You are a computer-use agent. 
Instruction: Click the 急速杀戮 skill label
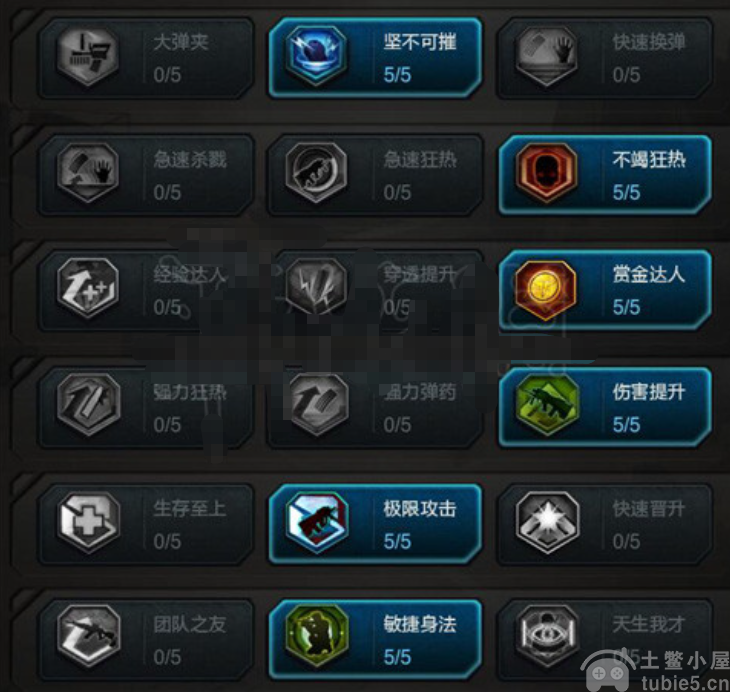(190, 160)
